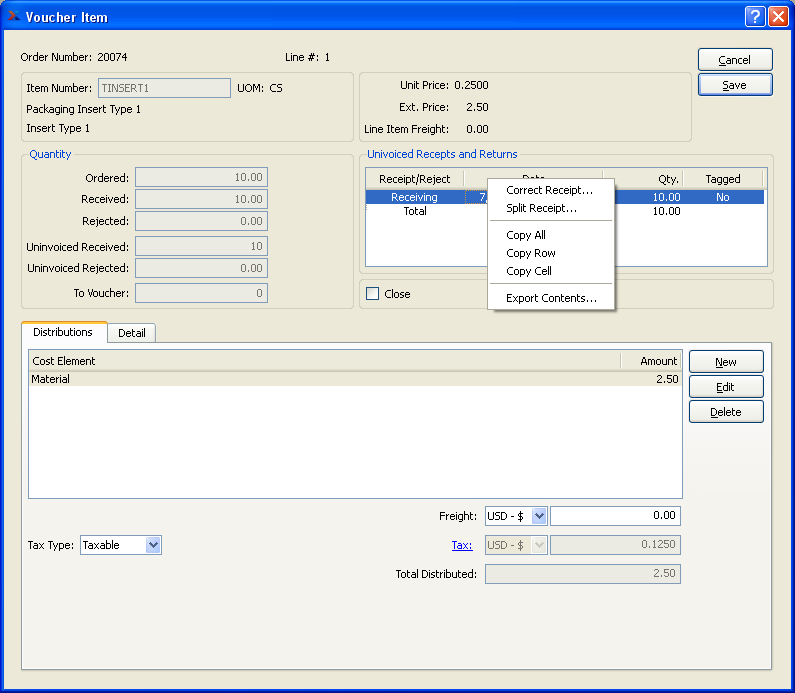
Task: Pick Copy All in context menu
Action: click(x=526, y=235)
